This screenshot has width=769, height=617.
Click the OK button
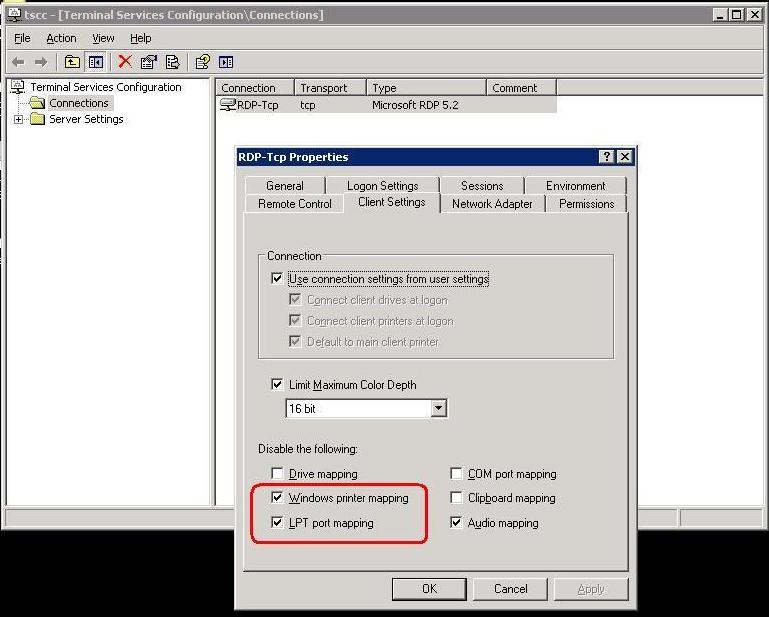429,589
